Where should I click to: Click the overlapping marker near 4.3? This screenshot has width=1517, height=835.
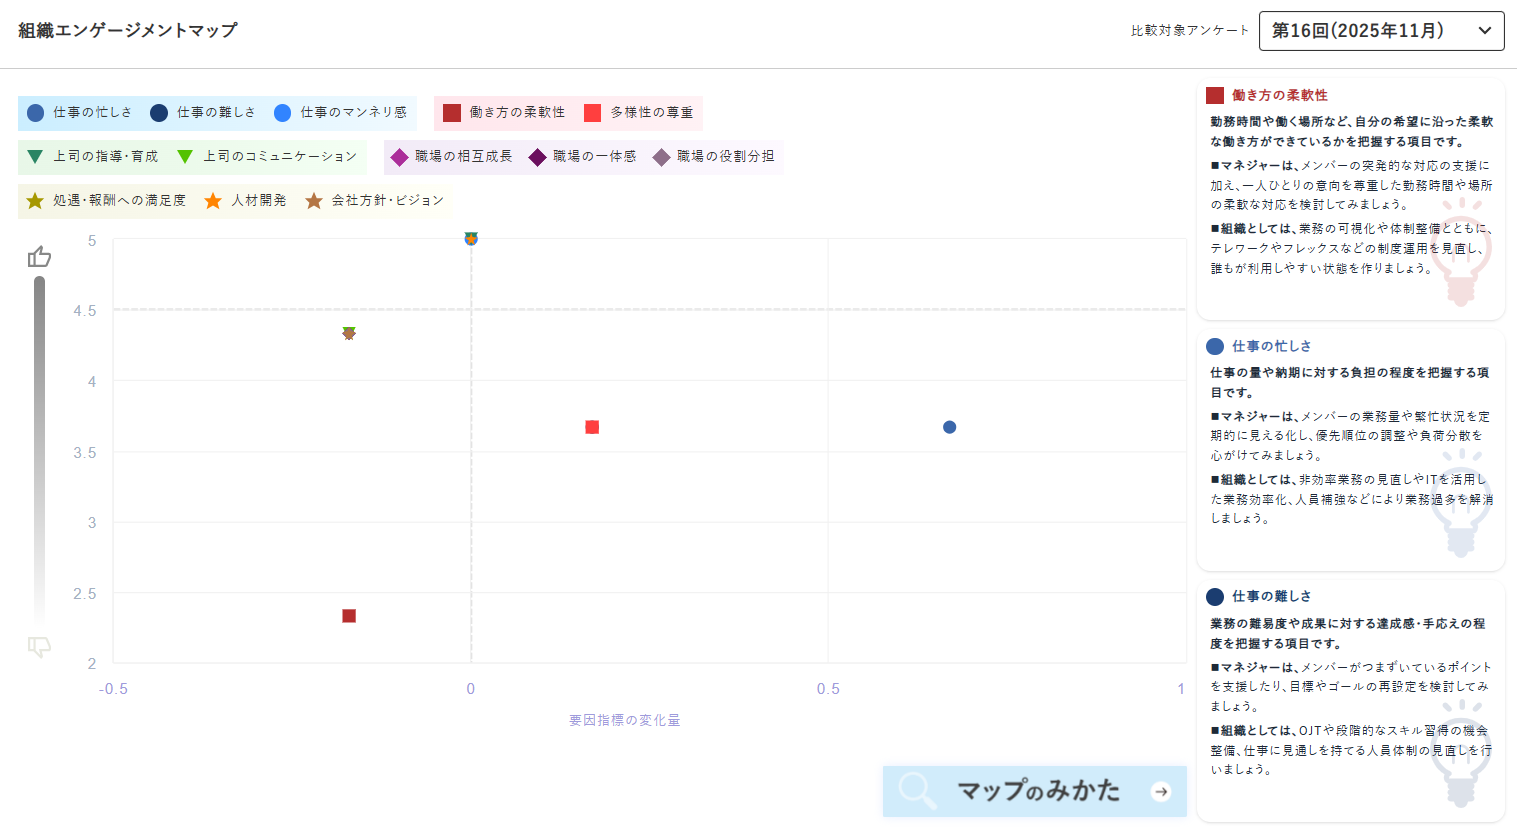pos(349,333)
